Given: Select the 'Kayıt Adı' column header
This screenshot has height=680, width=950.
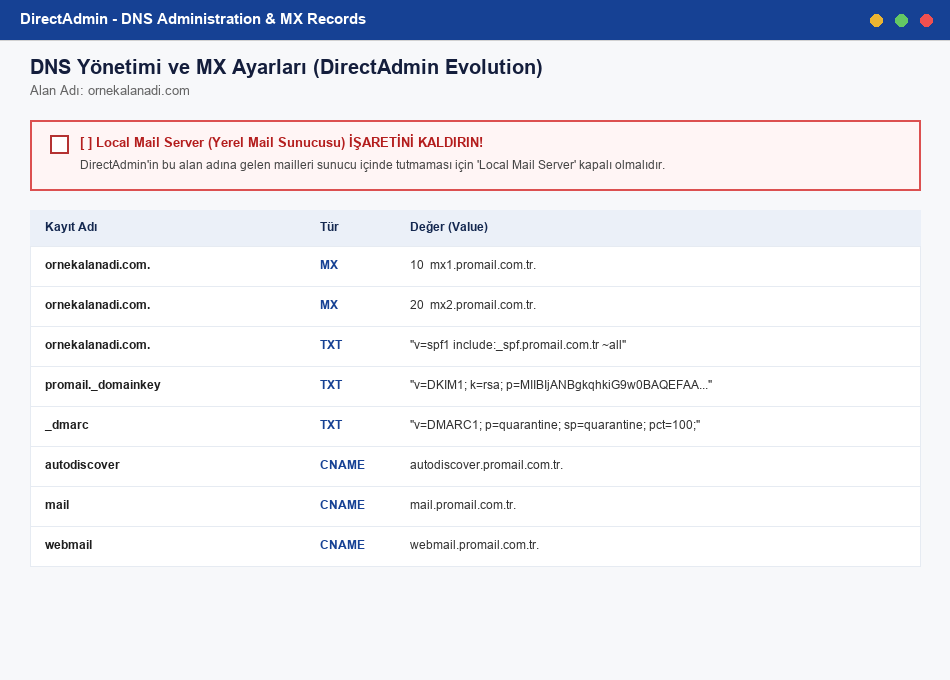Looking at the screenshot, I should coord(71,227).
